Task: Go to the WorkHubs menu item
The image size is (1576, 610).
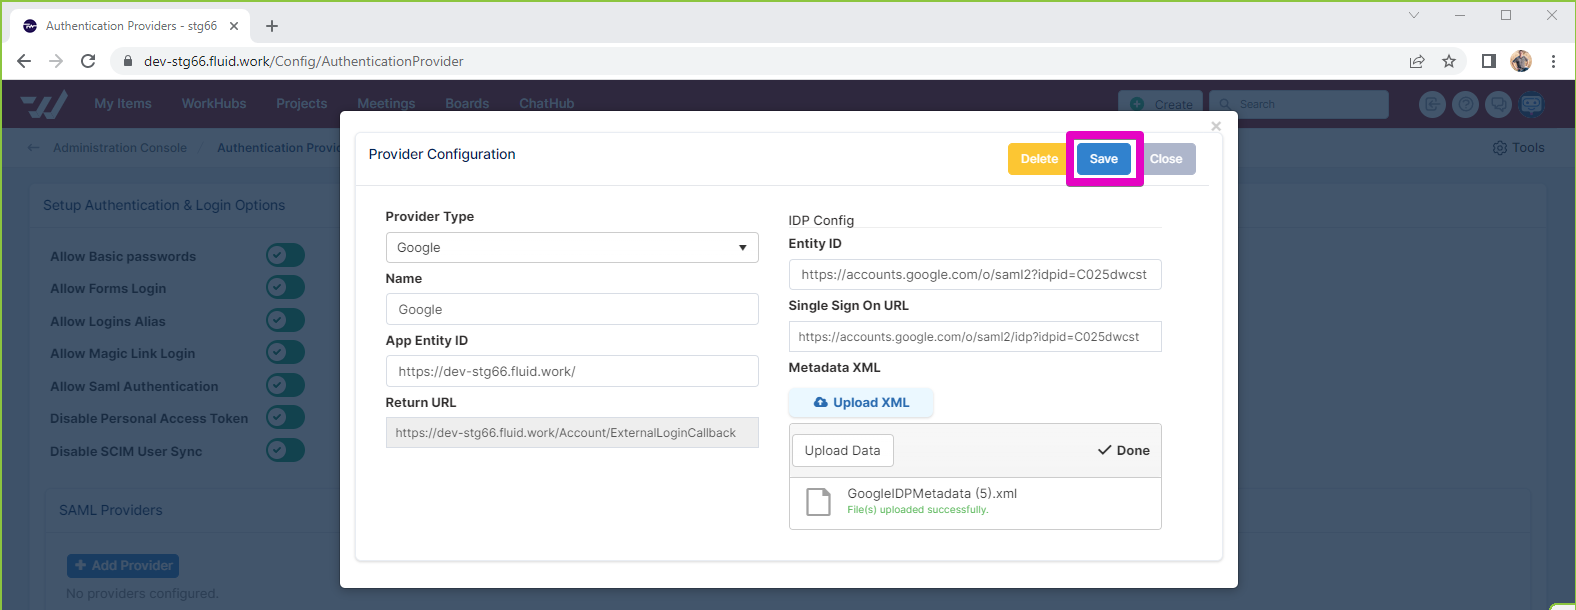Action: pos(214,104)
